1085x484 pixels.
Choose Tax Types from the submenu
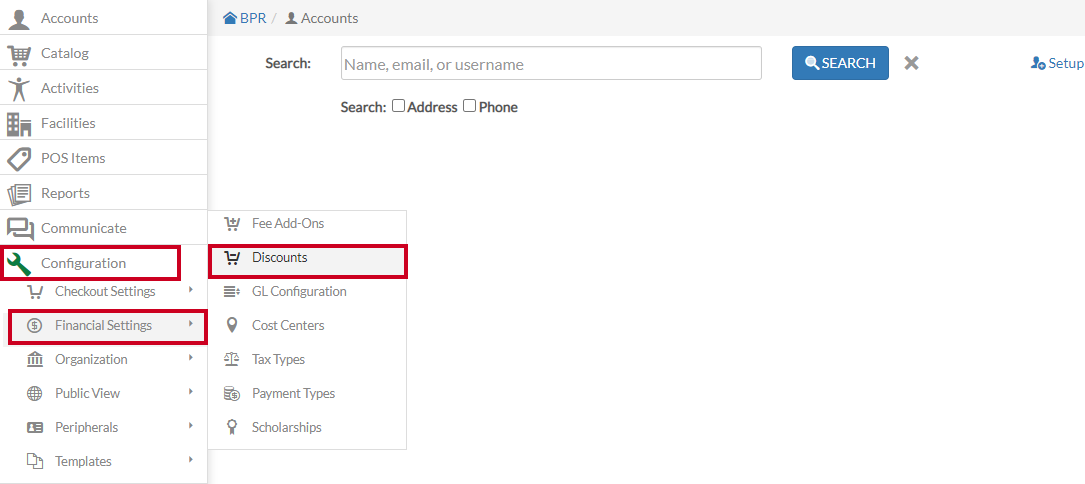(307, 359)
